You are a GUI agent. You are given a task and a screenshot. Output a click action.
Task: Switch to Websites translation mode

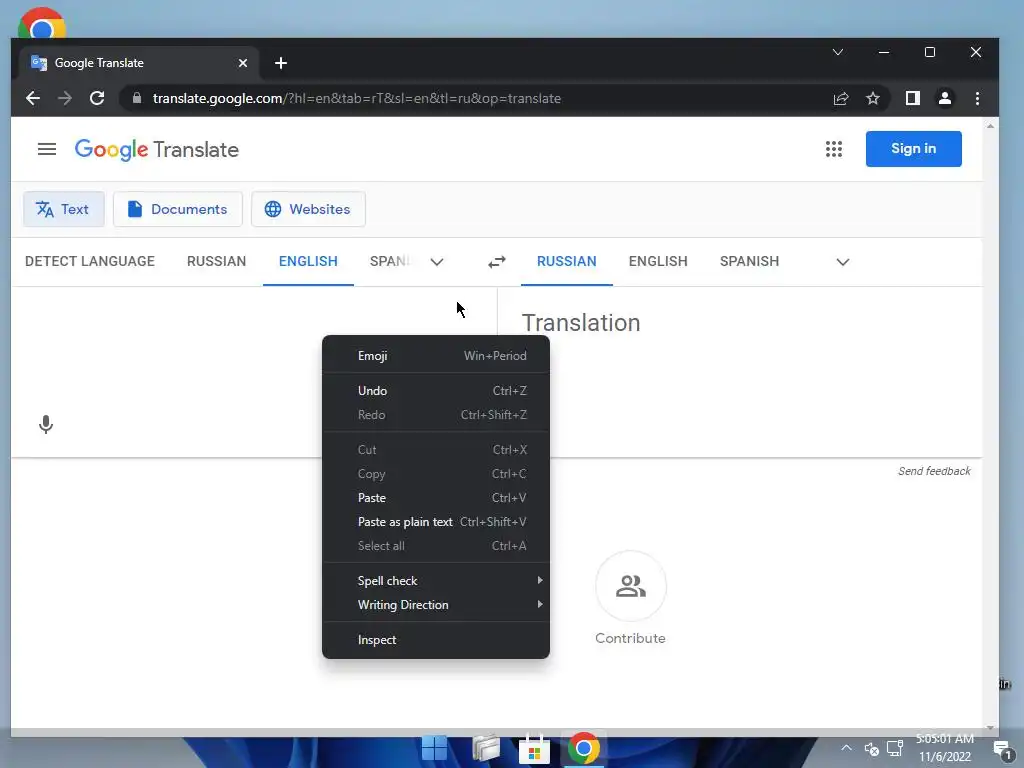[308, 209]
